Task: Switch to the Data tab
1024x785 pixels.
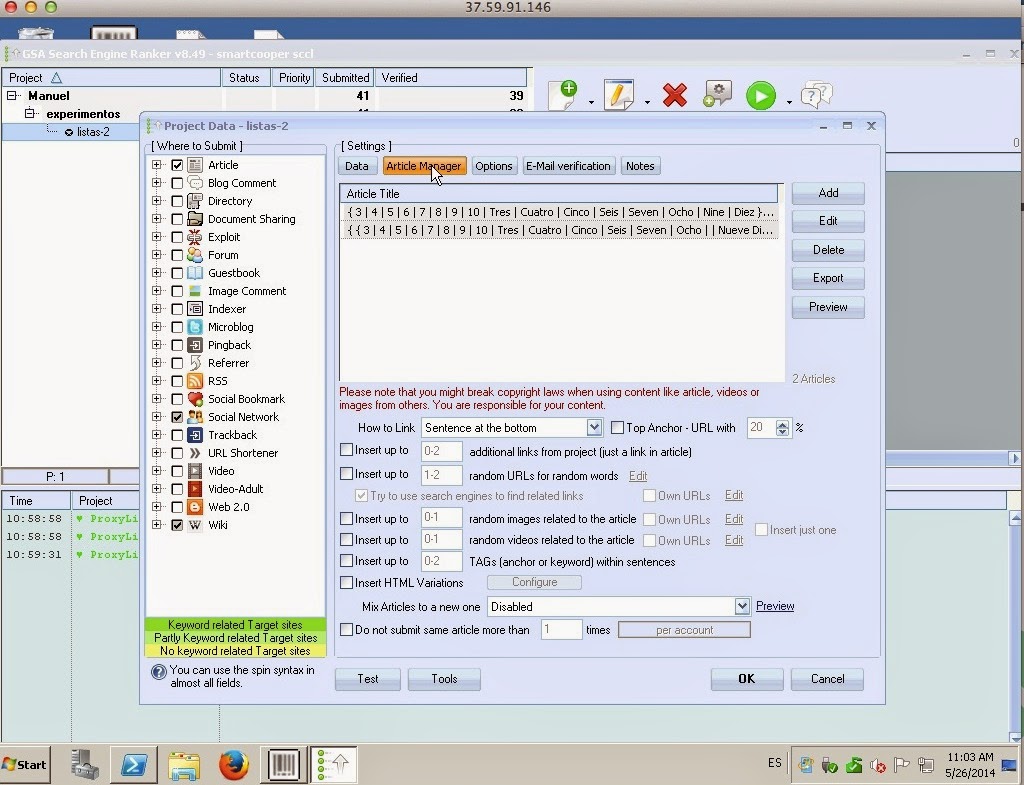Action: pos(357,166)
